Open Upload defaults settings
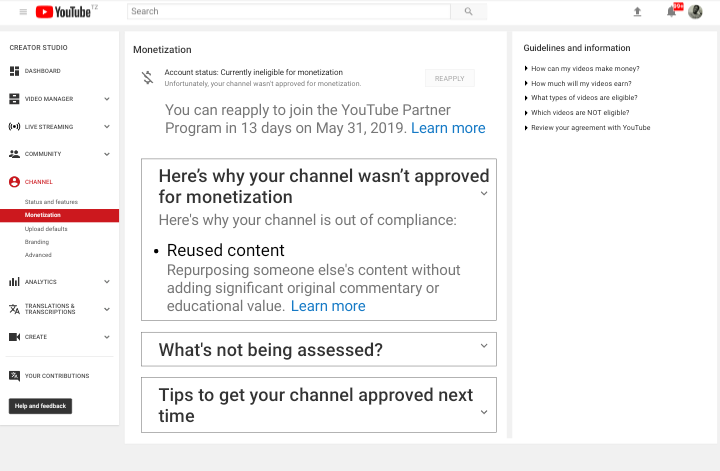The width and height of the screenshot is (720, 471). pyautogui.click(x=46, y=229)
